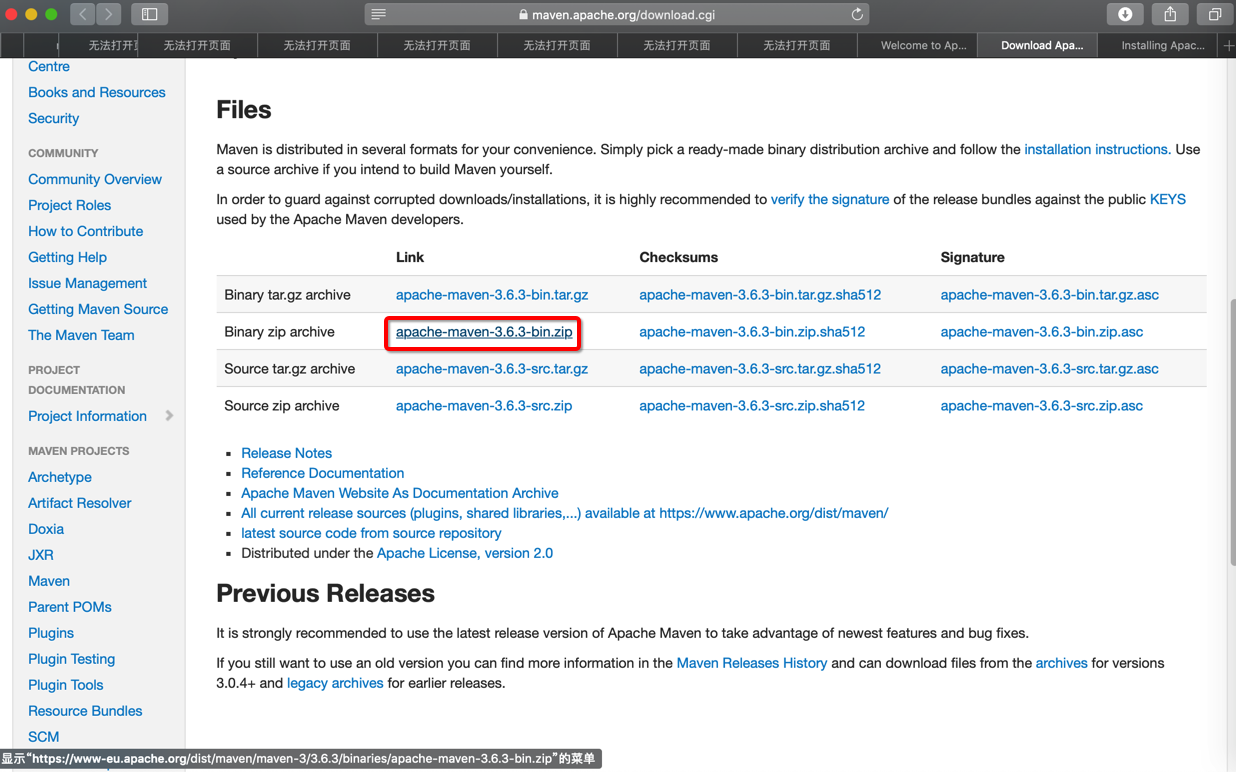This screenshot has height=773, width=1236.
Task: Click the maven.apache.org address bar
Action: [x=617, y=15]
